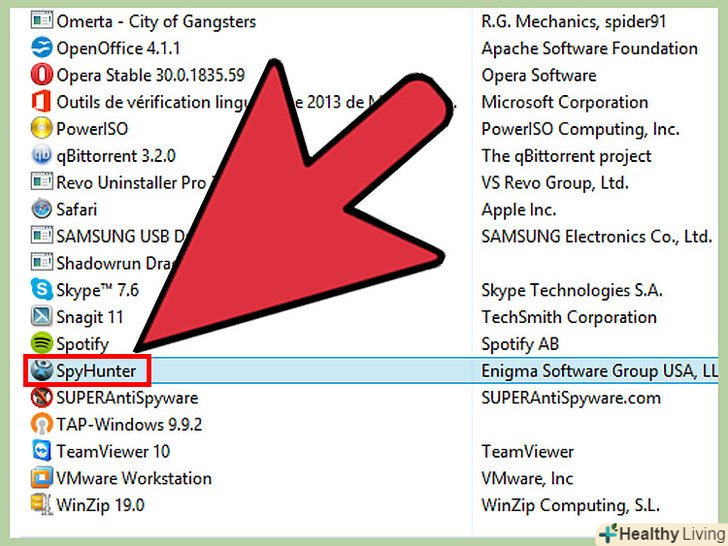Viewport: 728px width, 546px height.
Task: Click publisher PowerISO Computing, Inc.
Action: [580, 129]
